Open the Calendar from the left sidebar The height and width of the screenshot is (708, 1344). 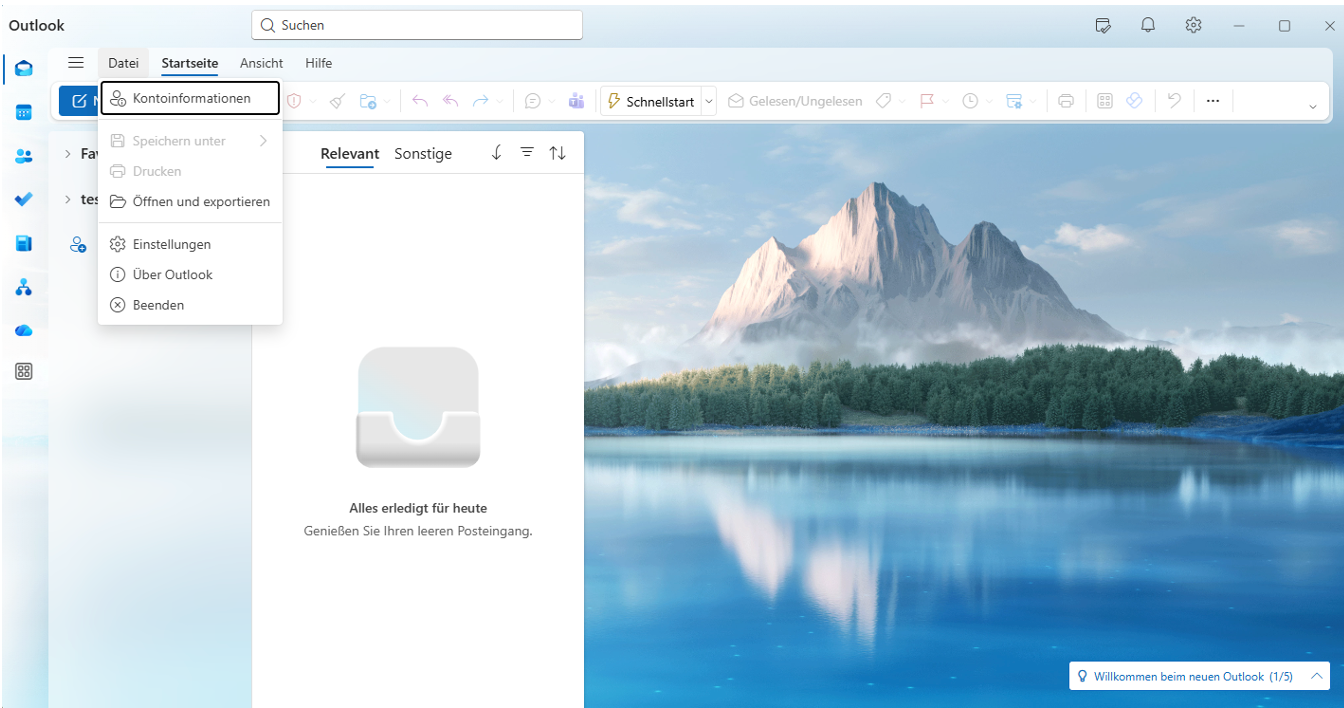coord(24,112)
